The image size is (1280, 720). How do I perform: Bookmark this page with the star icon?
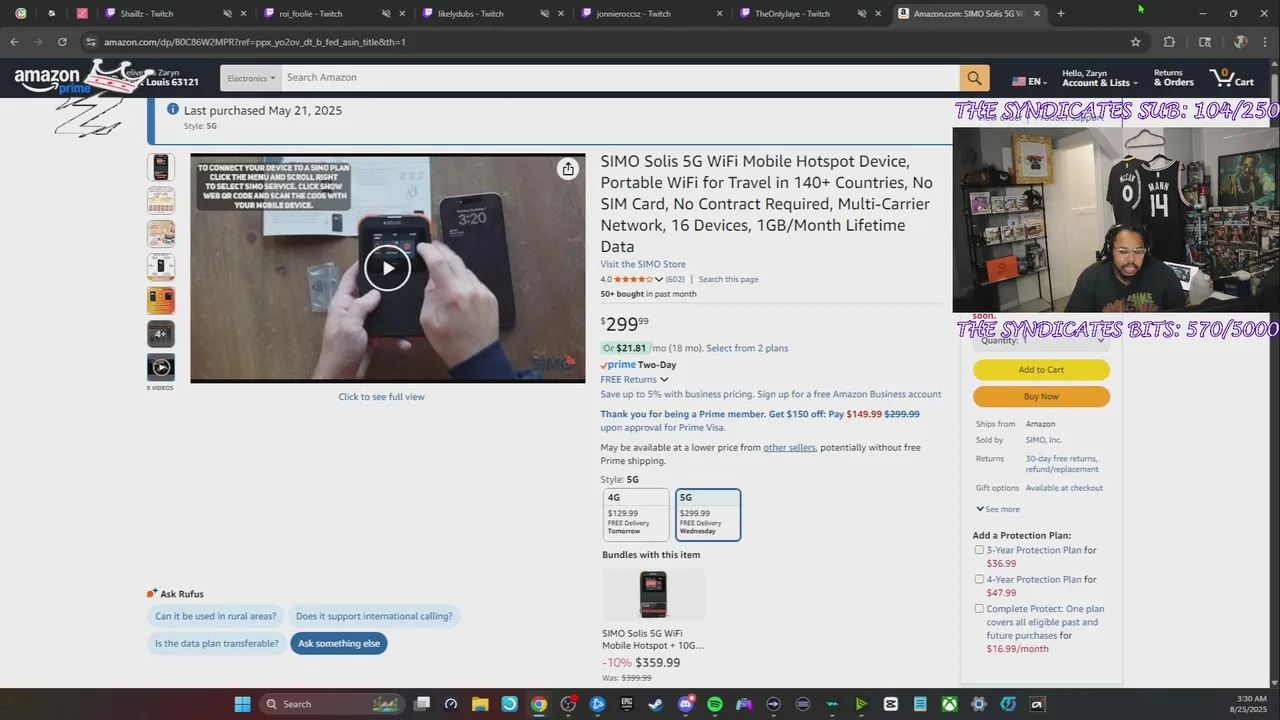[1135, 42]
